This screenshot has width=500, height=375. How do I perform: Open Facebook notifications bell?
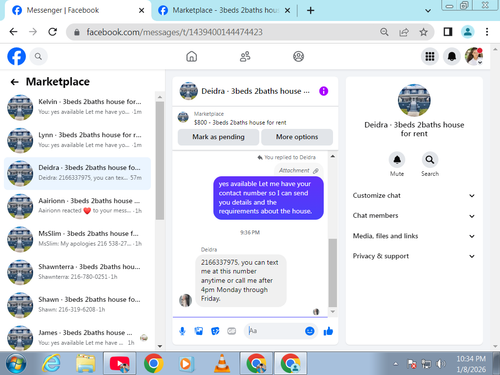tap(452, 56)
